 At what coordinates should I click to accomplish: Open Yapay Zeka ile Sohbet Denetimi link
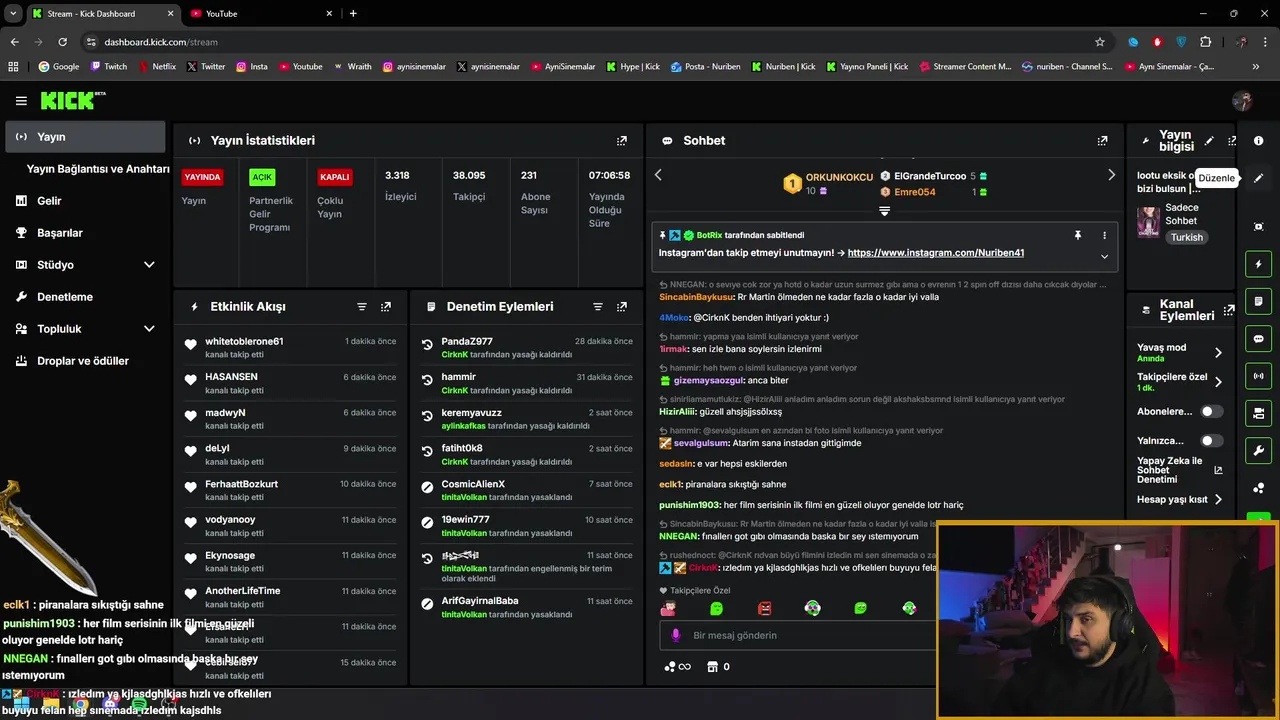1180,470
